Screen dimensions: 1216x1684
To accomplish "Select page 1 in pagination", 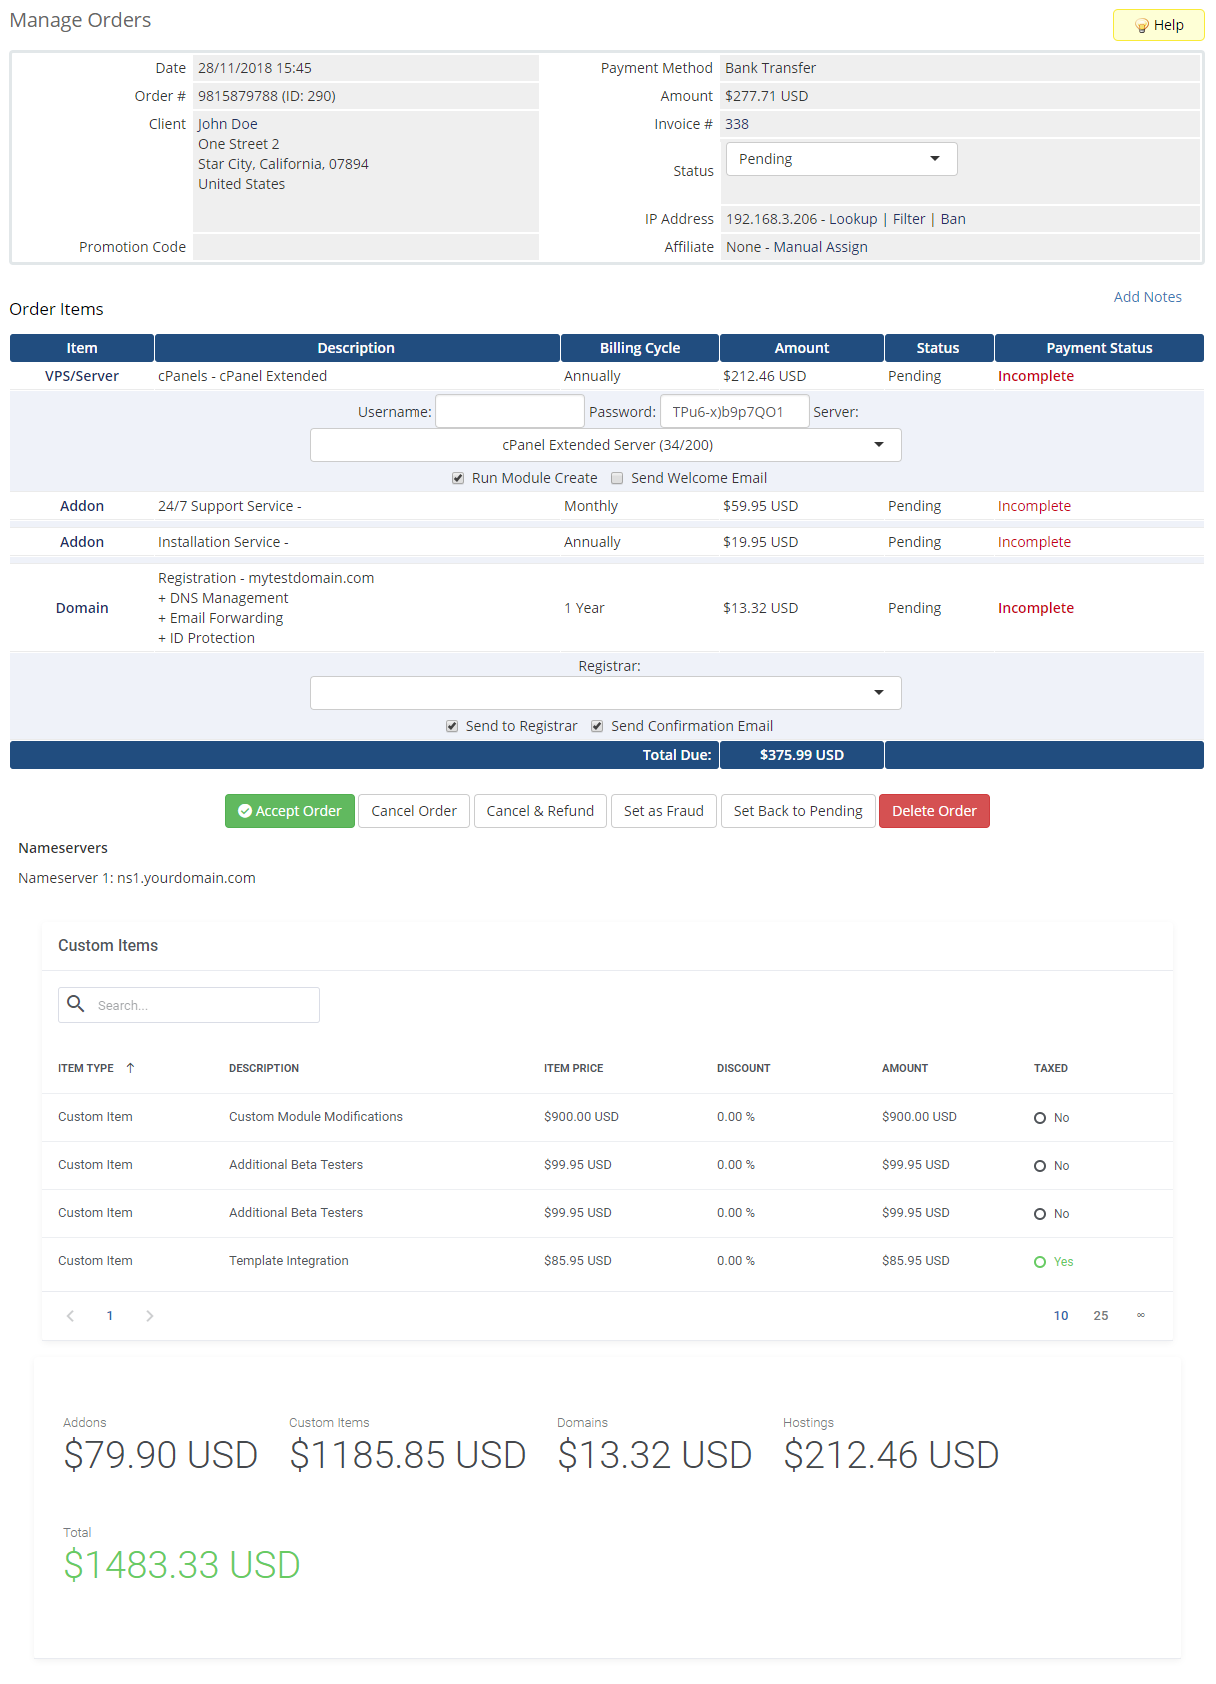I will pyautogui.click(x=110, y=1316).
